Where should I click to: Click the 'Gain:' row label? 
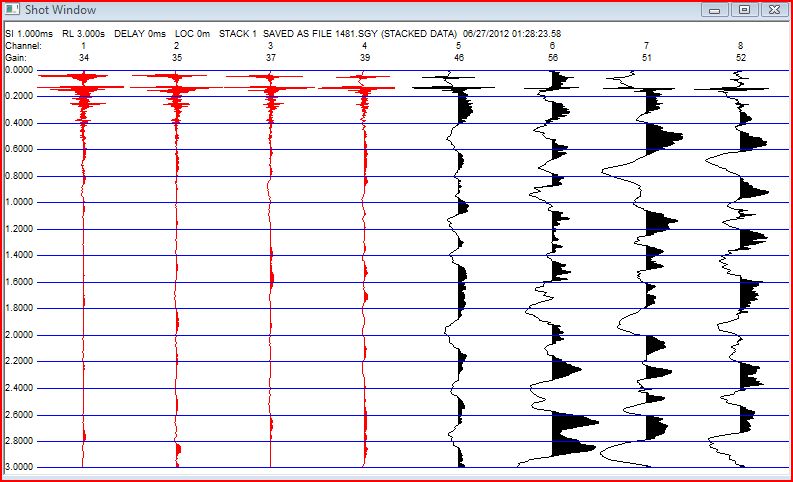(16, 58)
